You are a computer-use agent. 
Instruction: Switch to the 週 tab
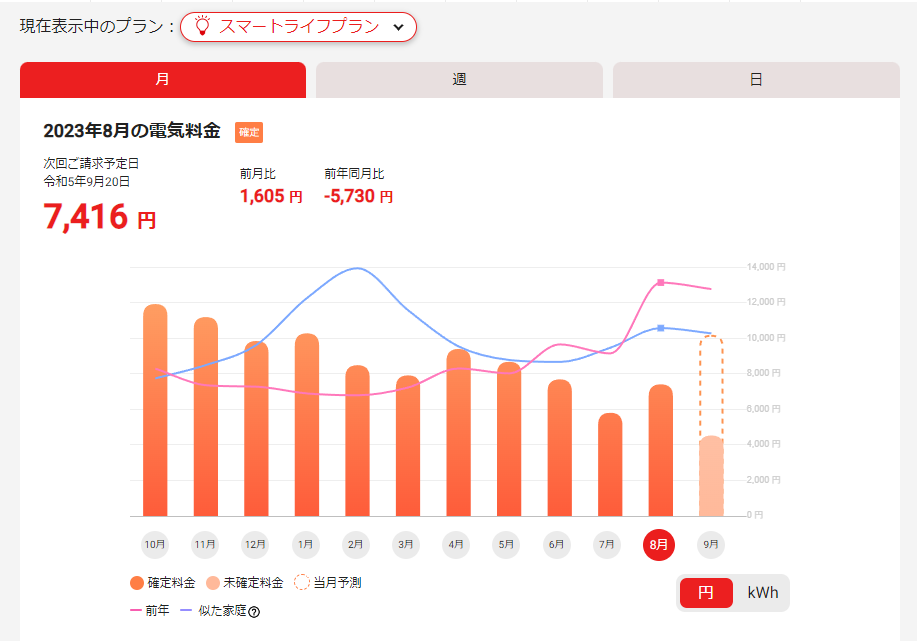459,80
